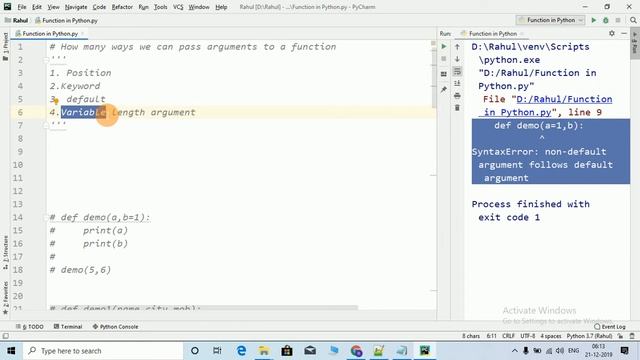Open the Windows Start menu
The image size is (640, 360).
11,351
